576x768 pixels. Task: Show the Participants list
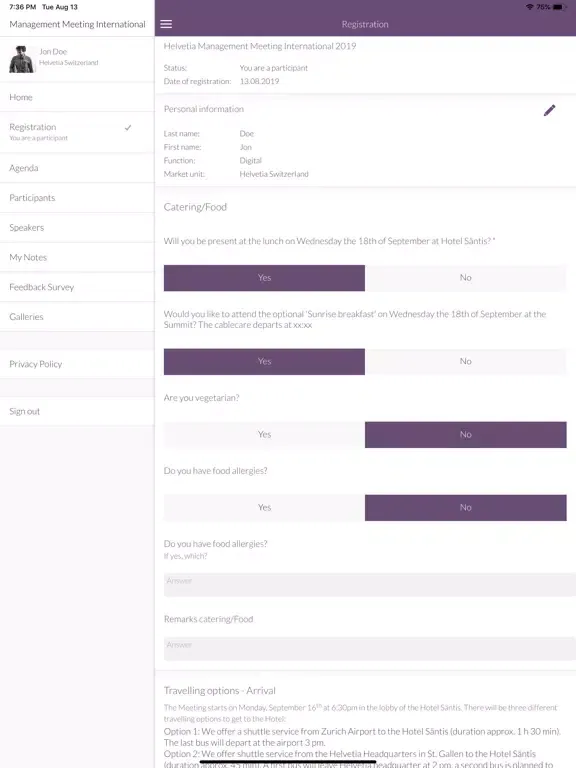(x=77, y=198)
